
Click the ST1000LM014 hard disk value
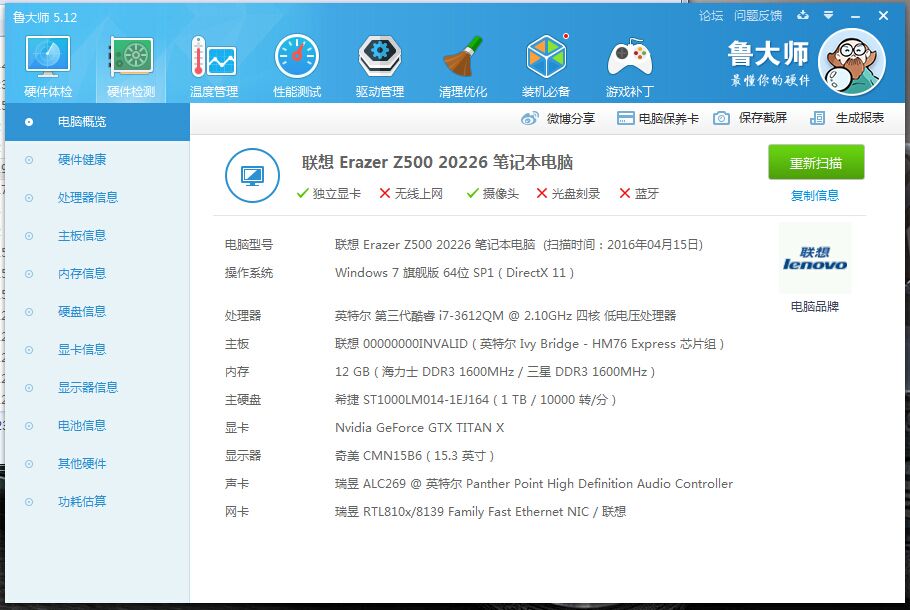pyautogui.click(x=475, y=399)
